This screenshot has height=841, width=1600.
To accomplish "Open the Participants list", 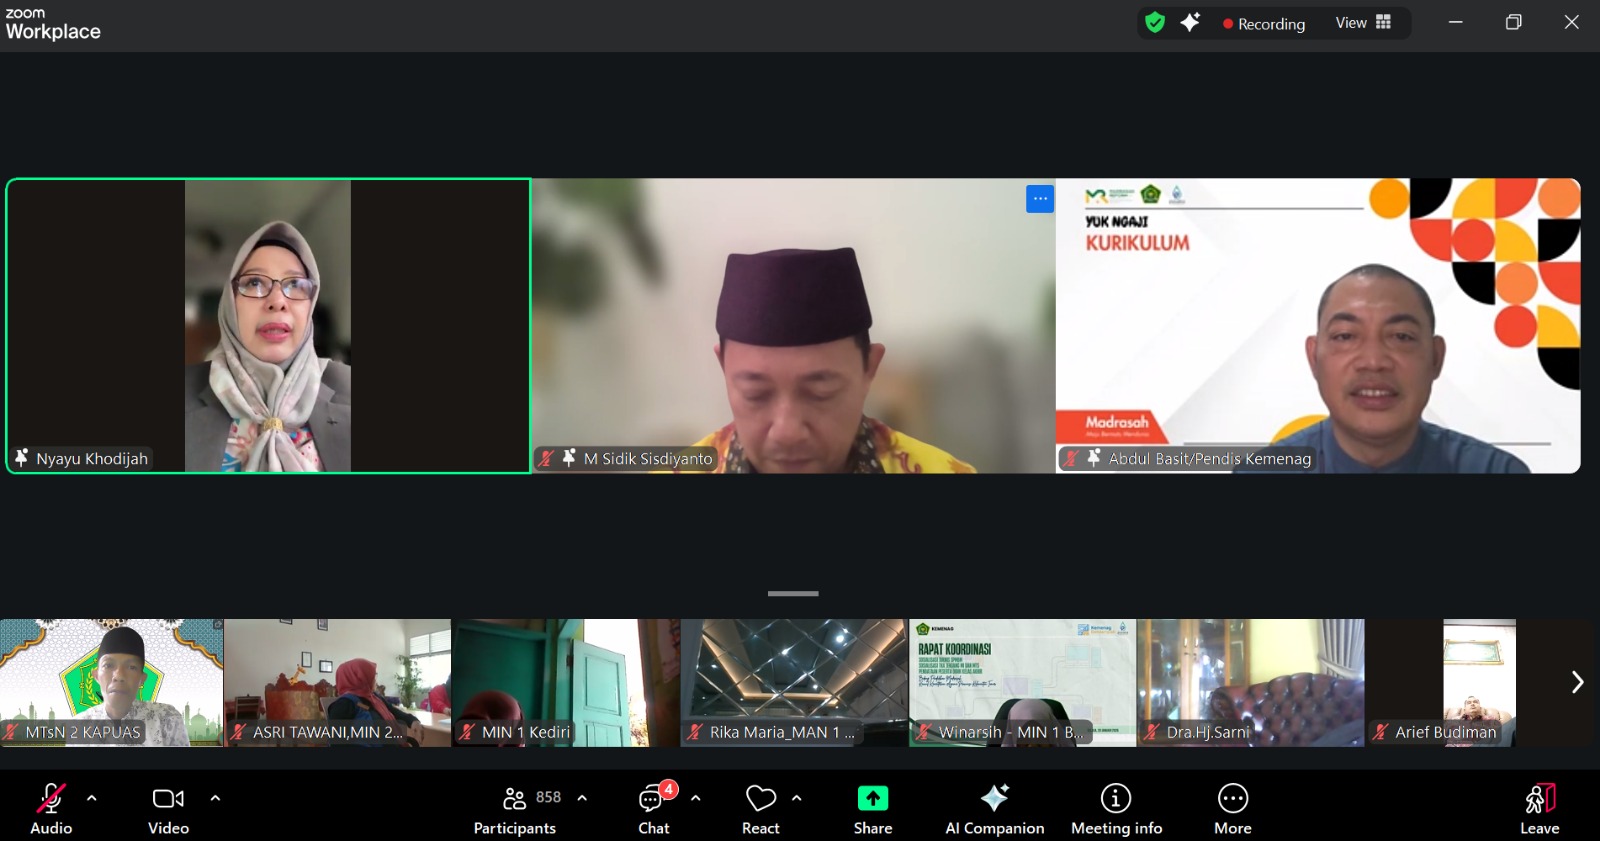I will pos(515,808).
